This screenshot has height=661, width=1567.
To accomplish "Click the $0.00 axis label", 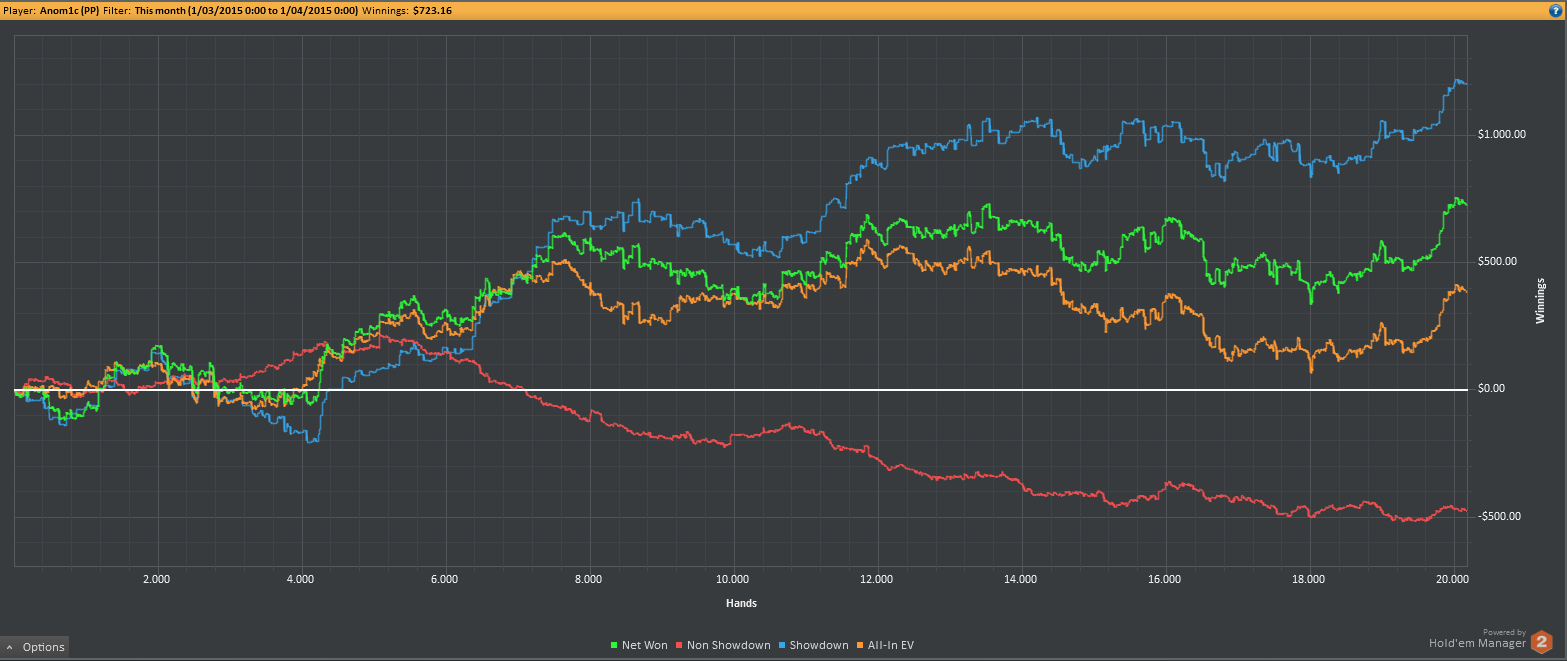I will coord(1491,389).
